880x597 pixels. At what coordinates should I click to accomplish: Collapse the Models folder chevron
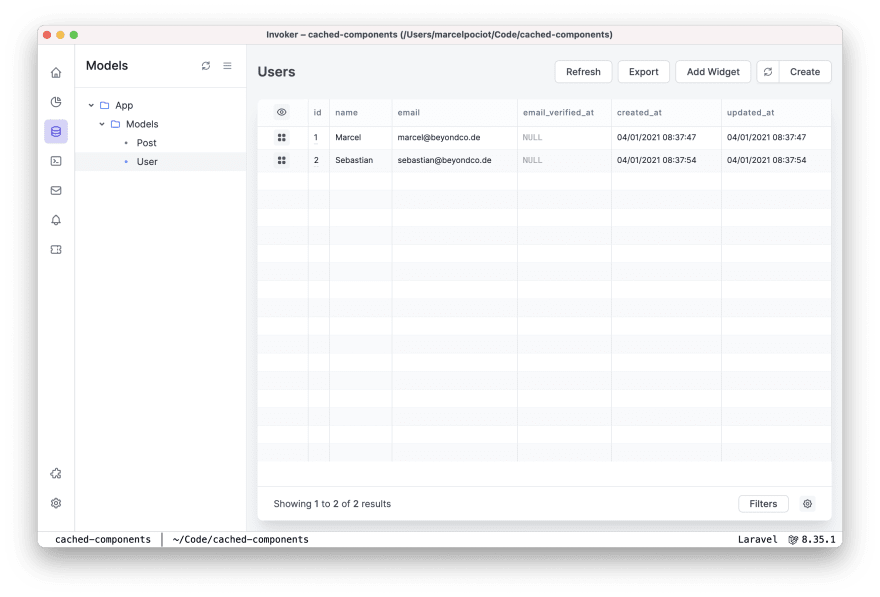(x=102, y=124)
